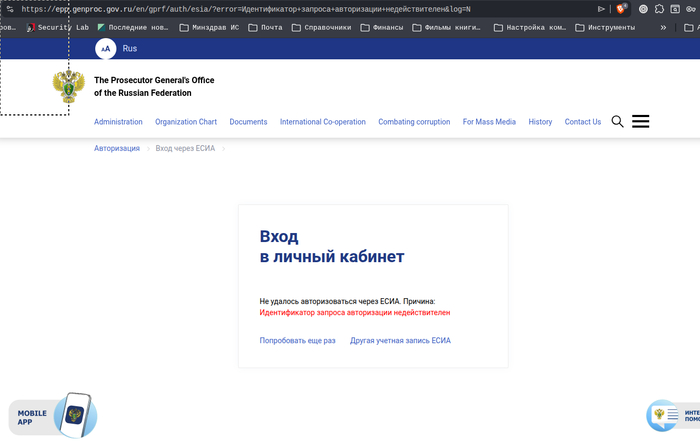Image resolution: width=700 pixels, height=447 pixels.
Task: Click the Prosecutor General's Office emblem logo
Action: (x=69, y=87)
